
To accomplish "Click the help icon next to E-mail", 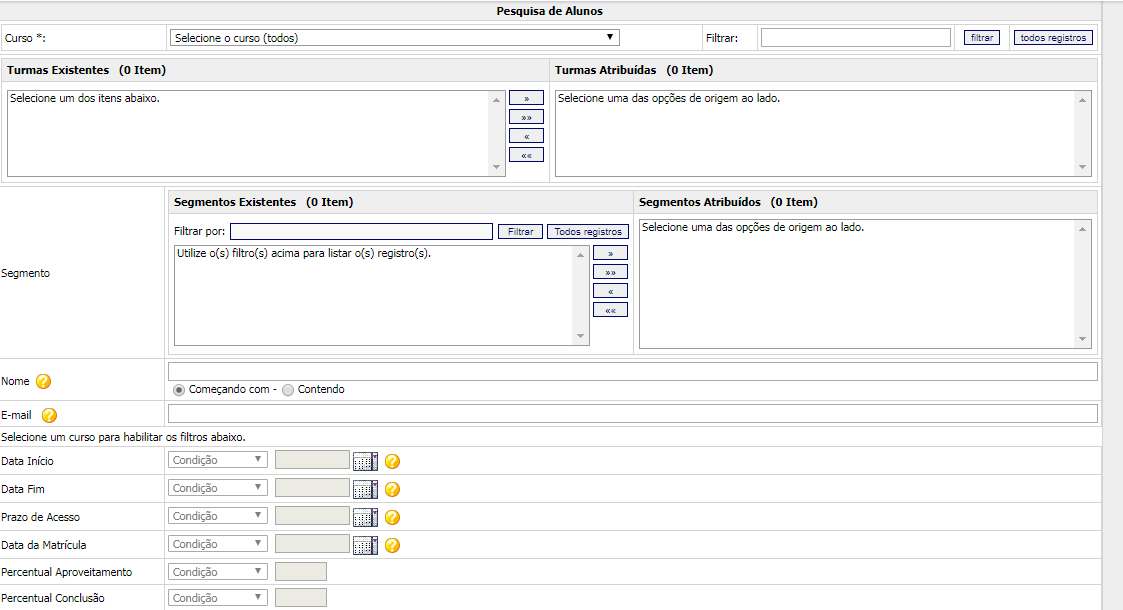I will pyautogui.click(x=49, y=416).
